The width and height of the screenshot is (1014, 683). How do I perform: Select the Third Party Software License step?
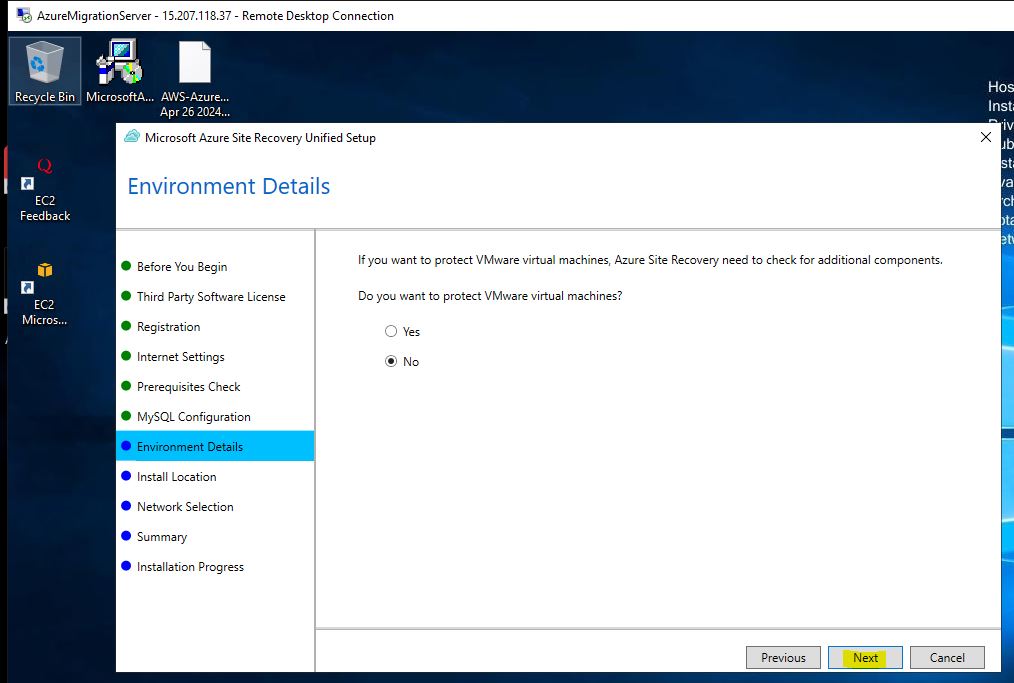point(210,297)
